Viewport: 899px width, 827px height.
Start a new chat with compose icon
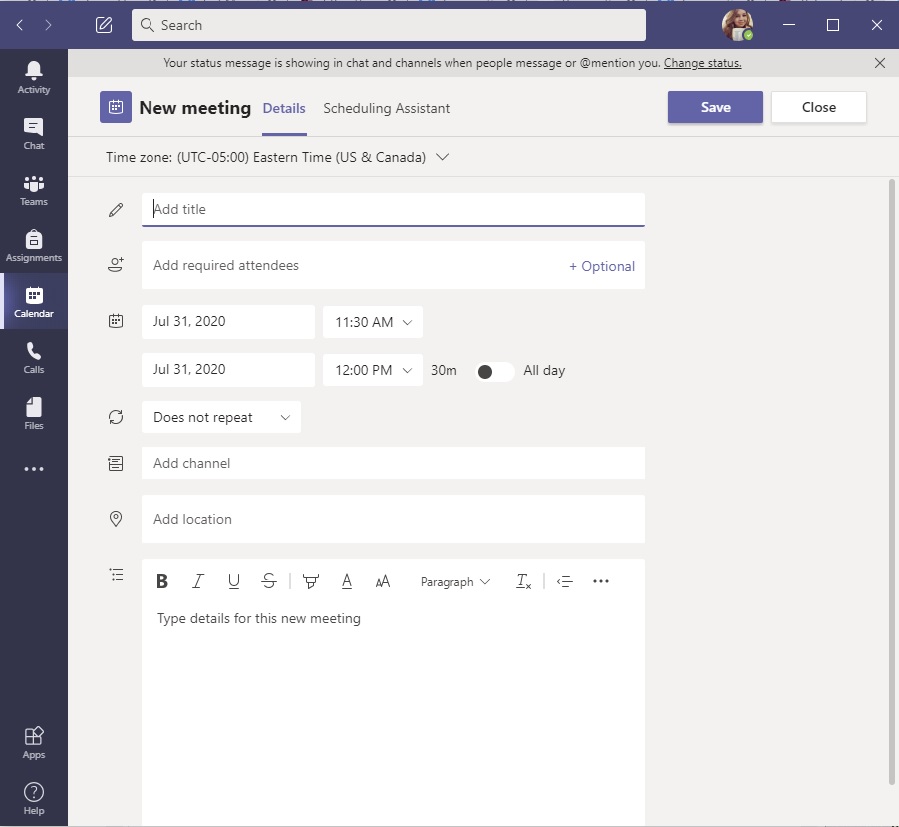104,25
